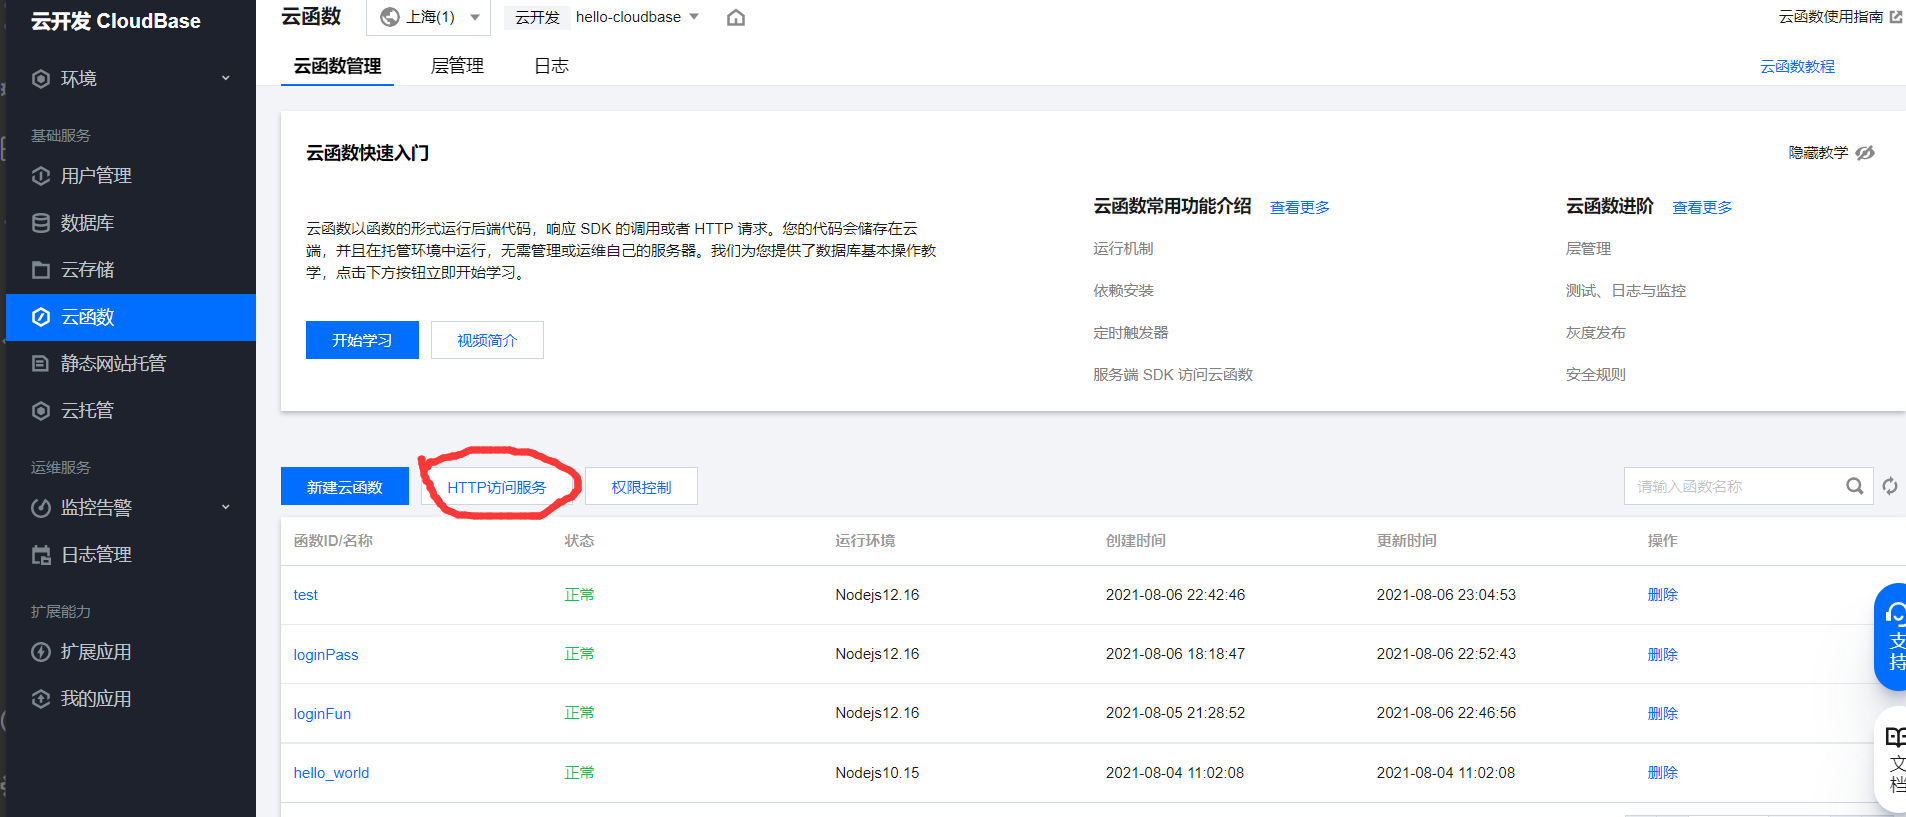Open the loginFun function
Image resolution: width=1906 pixels, height=817 pixels.
(x=322, y=714)
